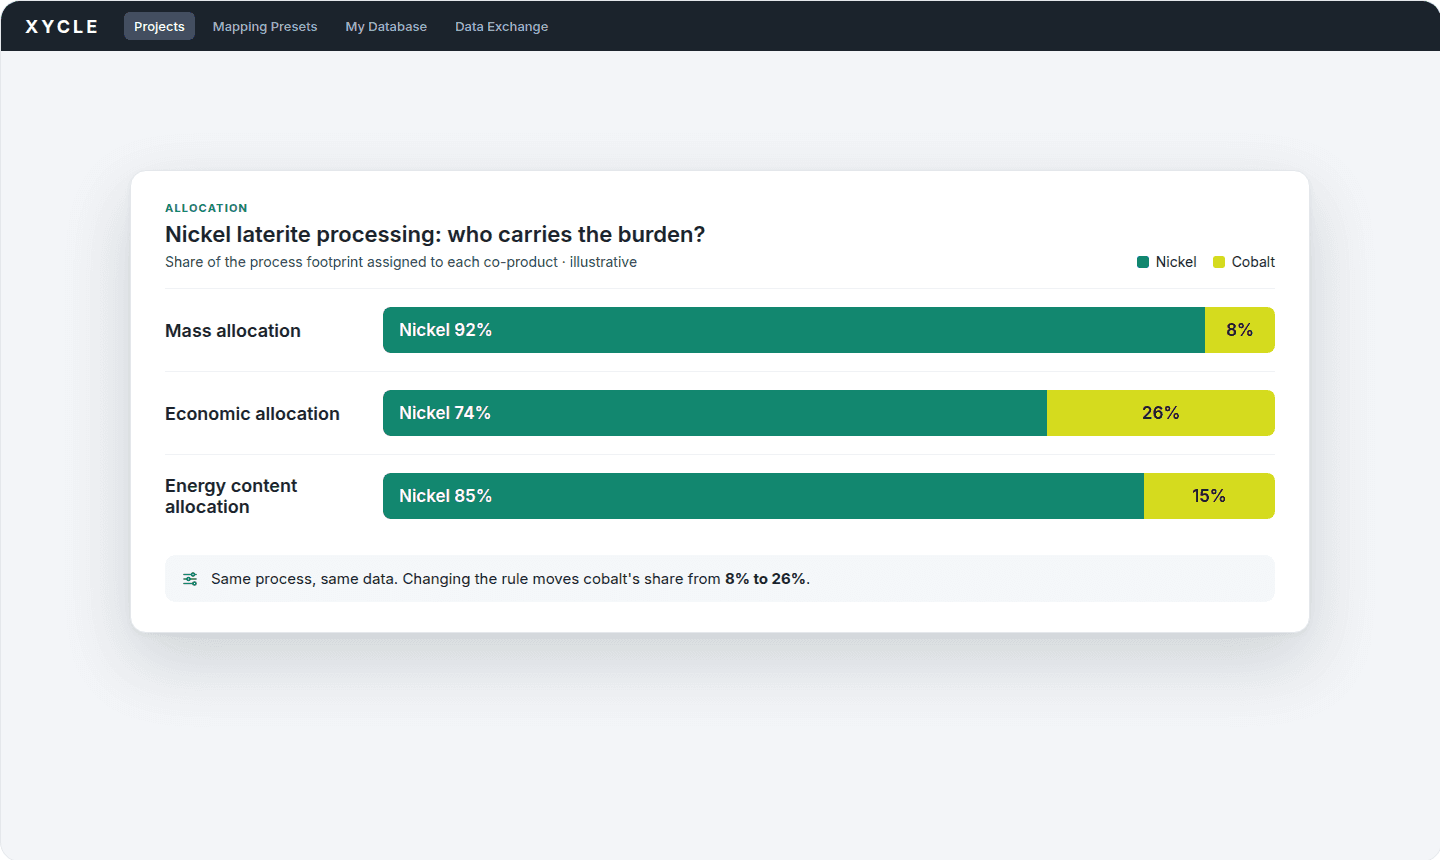This screenshot has height=860, width=1440.
Task: Select the 26% cobalt bar segment
Action: [x=1161, y=413]
